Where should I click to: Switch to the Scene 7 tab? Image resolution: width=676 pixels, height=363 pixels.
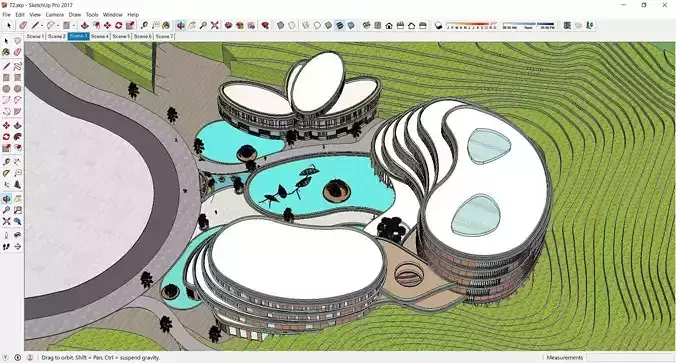[x=164, y=36]
